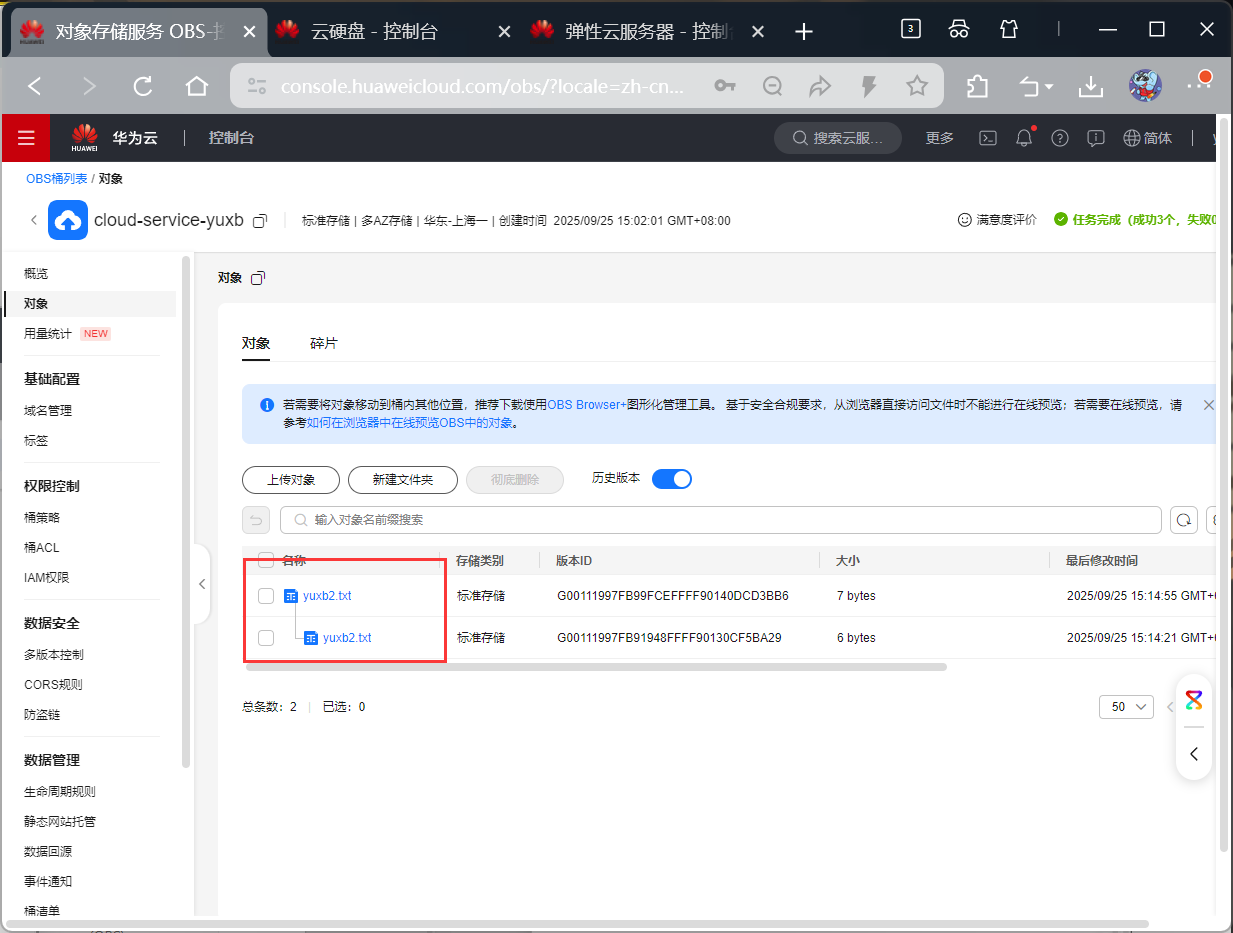Close the blue info banner
This screenshot has width=1233, height=933.
click(x=1208, y=405)
